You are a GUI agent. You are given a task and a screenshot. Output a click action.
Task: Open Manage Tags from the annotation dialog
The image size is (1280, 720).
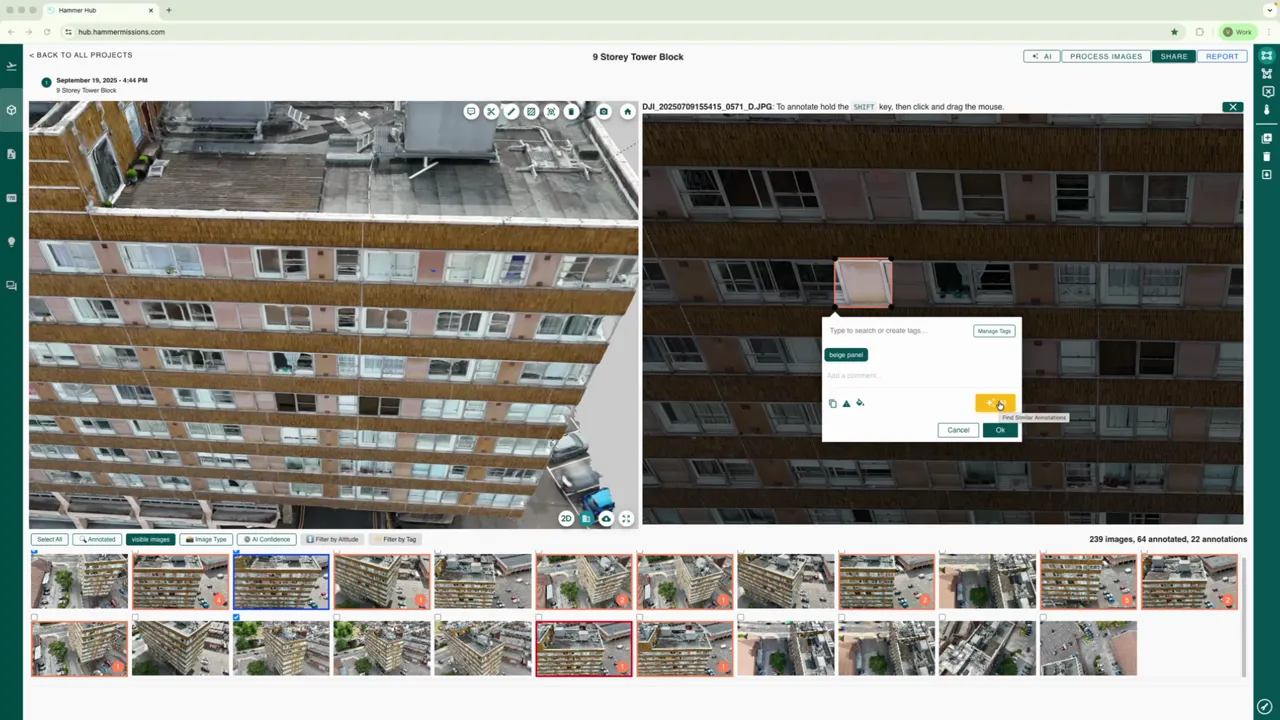click(993, 330)
